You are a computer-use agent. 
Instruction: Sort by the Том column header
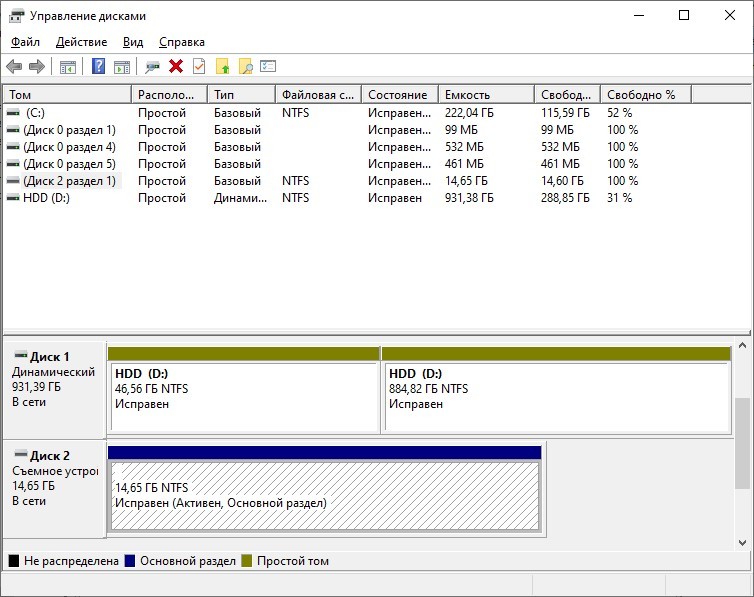(x=67, y=95)
